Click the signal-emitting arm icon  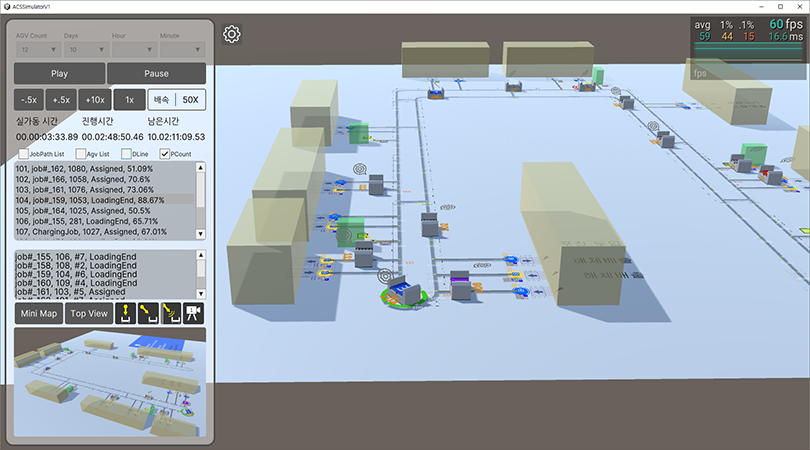pos(171,313)
